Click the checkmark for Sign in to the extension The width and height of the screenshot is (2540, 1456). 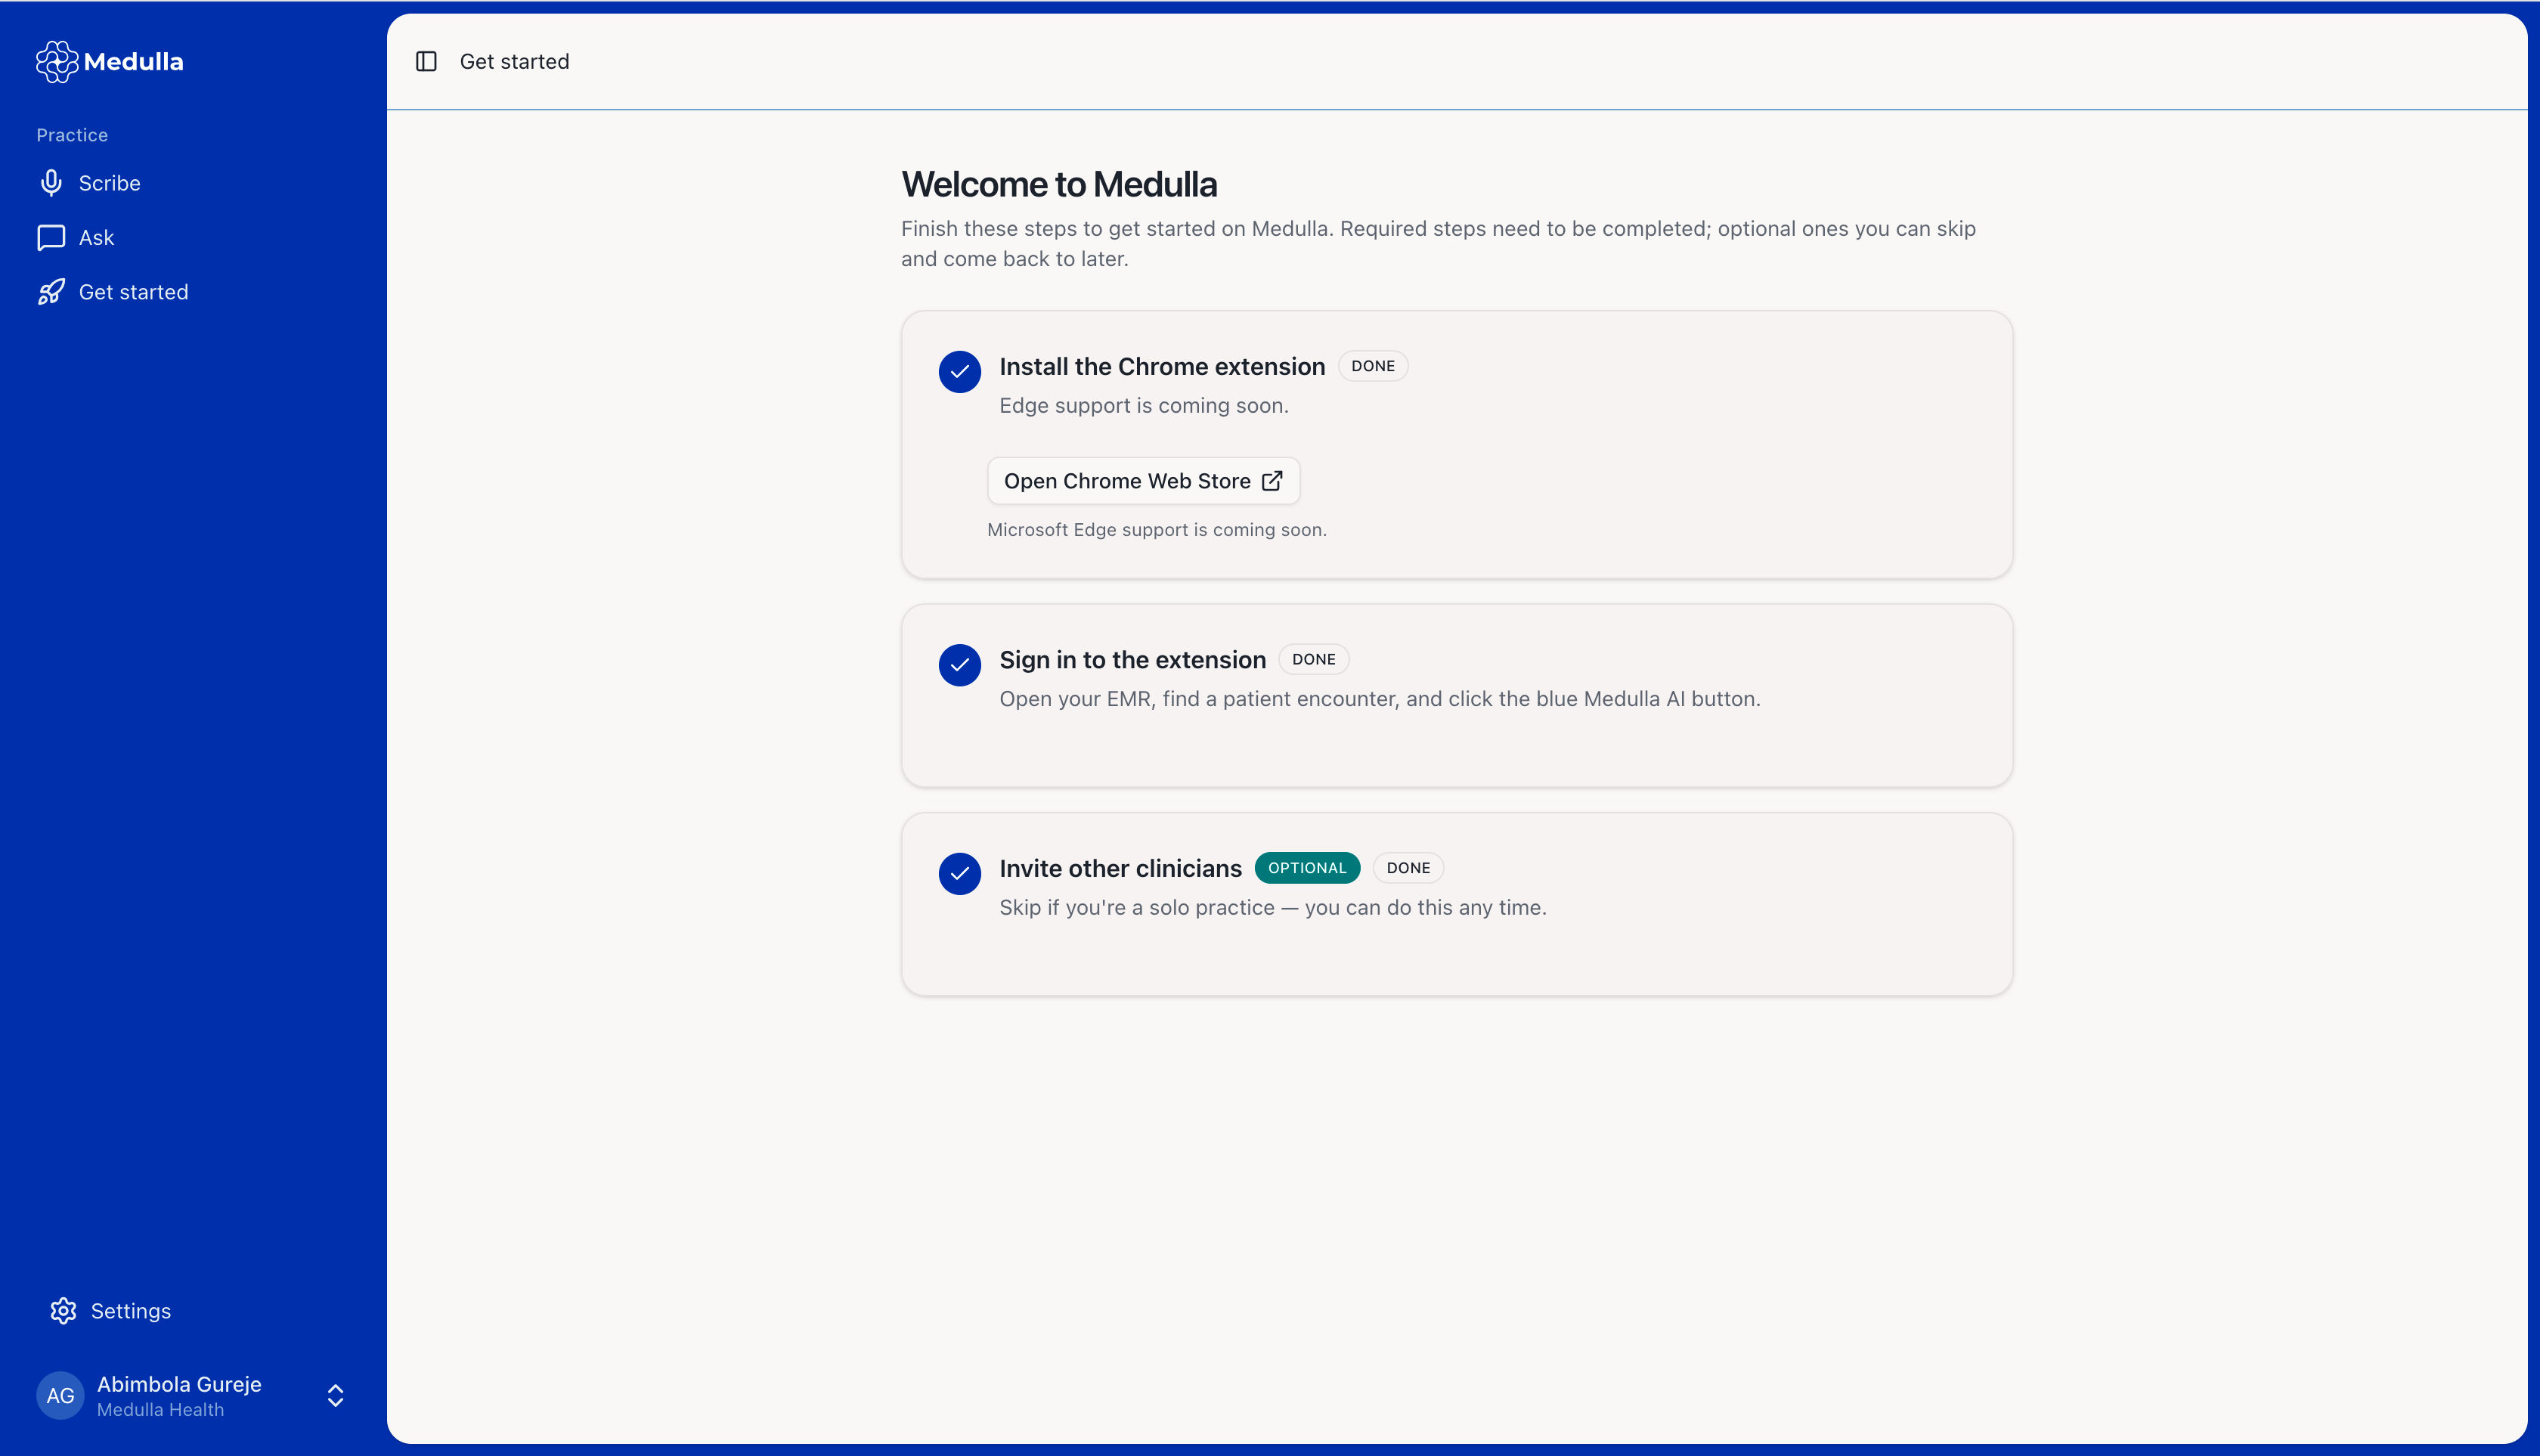pyautogui.click(x=959, y=665)
